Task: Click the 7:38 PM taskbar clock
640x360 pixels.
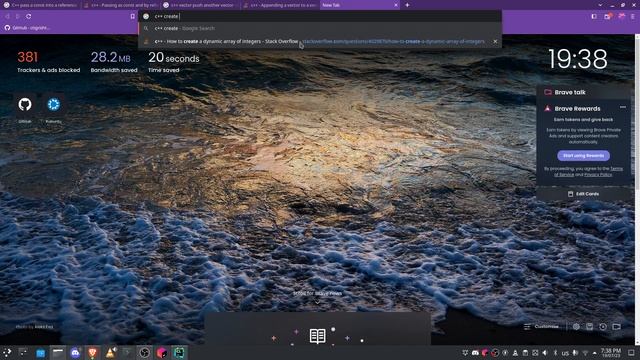Action: [611, 353]
